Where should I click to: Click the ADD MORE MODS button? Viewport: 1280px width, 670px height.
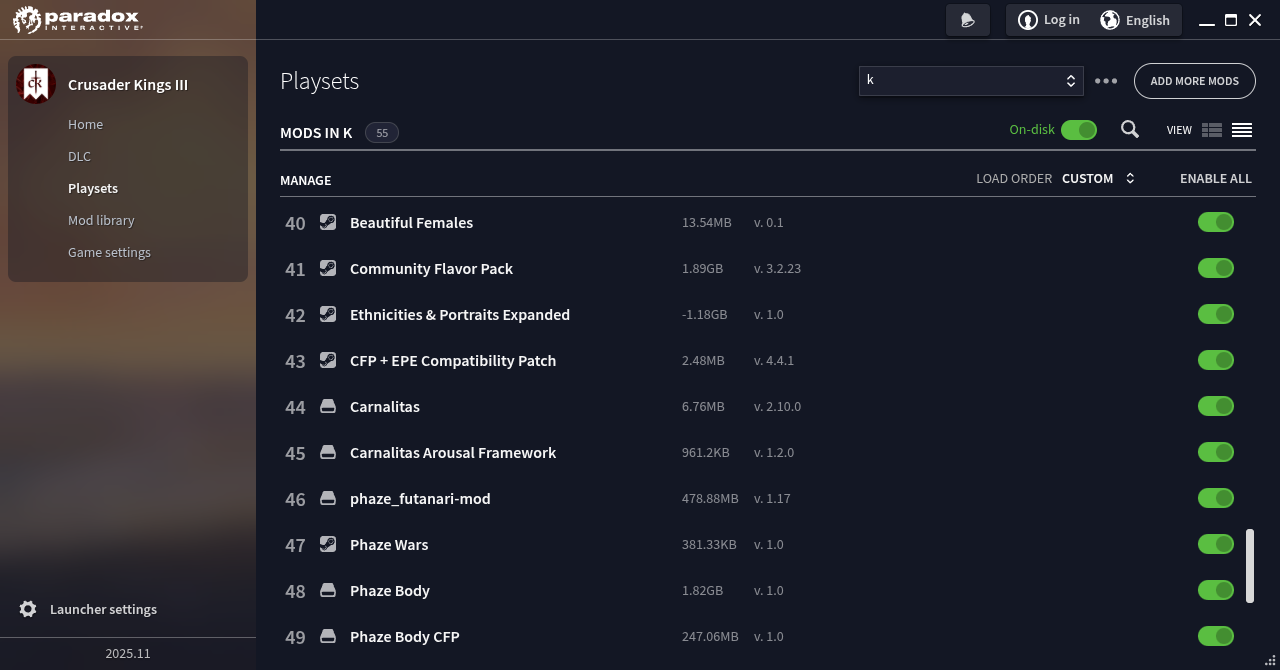[1194, 81]
